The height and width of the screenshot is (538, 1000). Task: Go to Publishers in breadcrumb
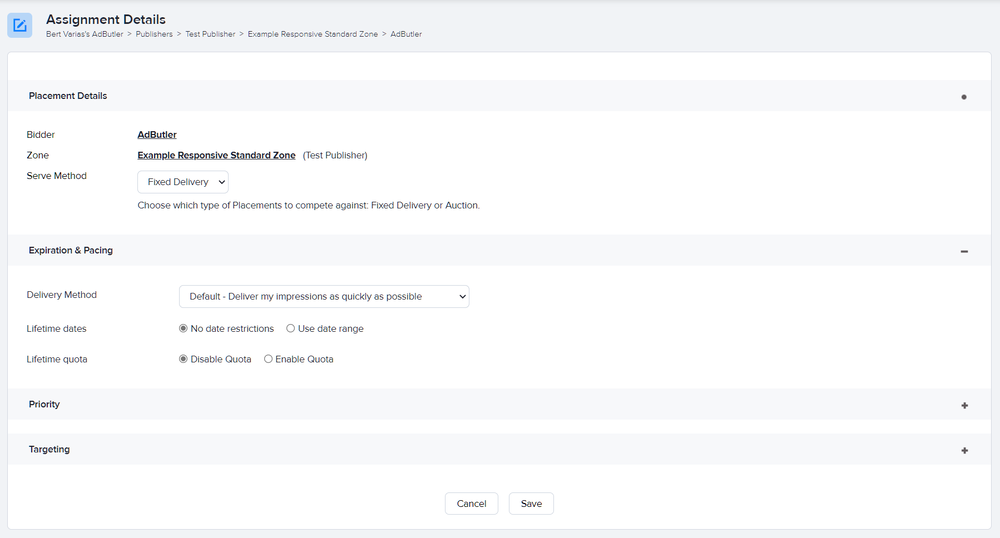point(154,34)
